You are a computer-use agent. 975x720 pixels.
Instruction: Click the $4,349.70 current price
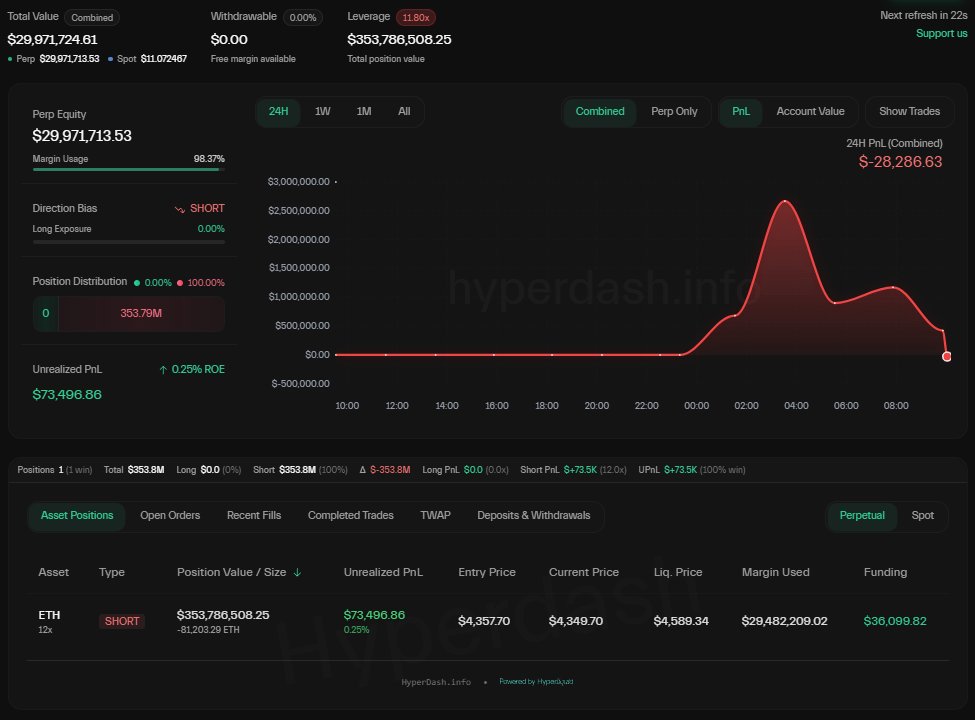576,621
